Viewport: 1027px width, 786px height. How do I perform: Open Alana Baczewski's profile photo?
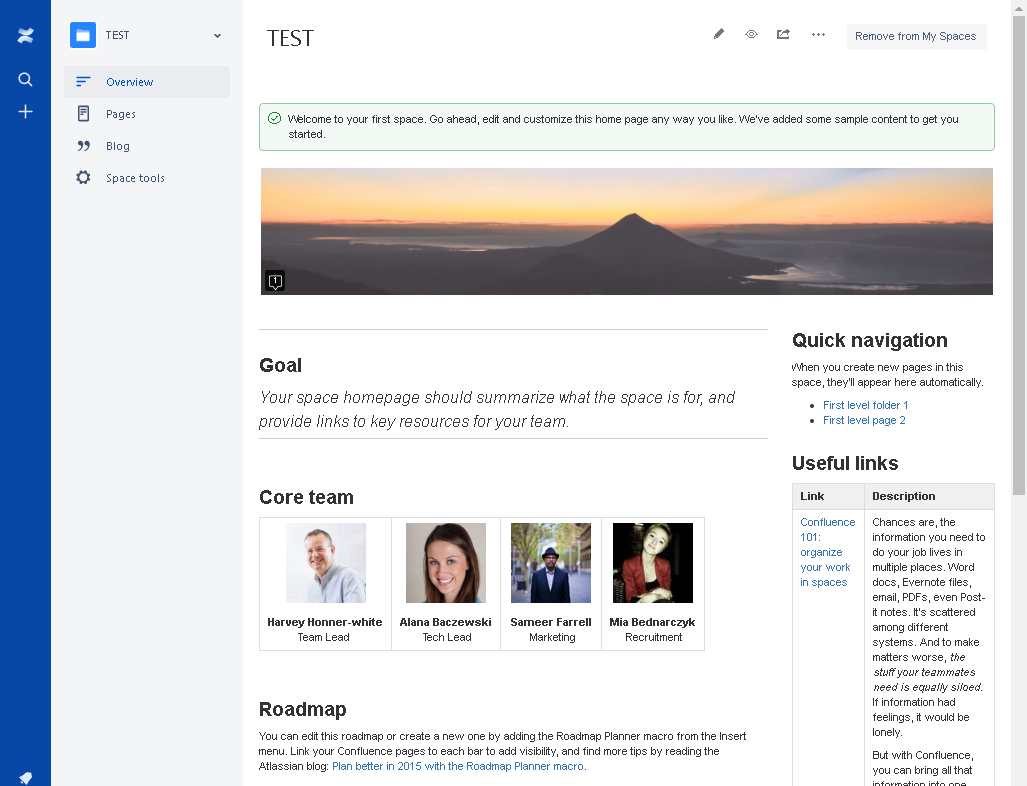click(446, 562)
